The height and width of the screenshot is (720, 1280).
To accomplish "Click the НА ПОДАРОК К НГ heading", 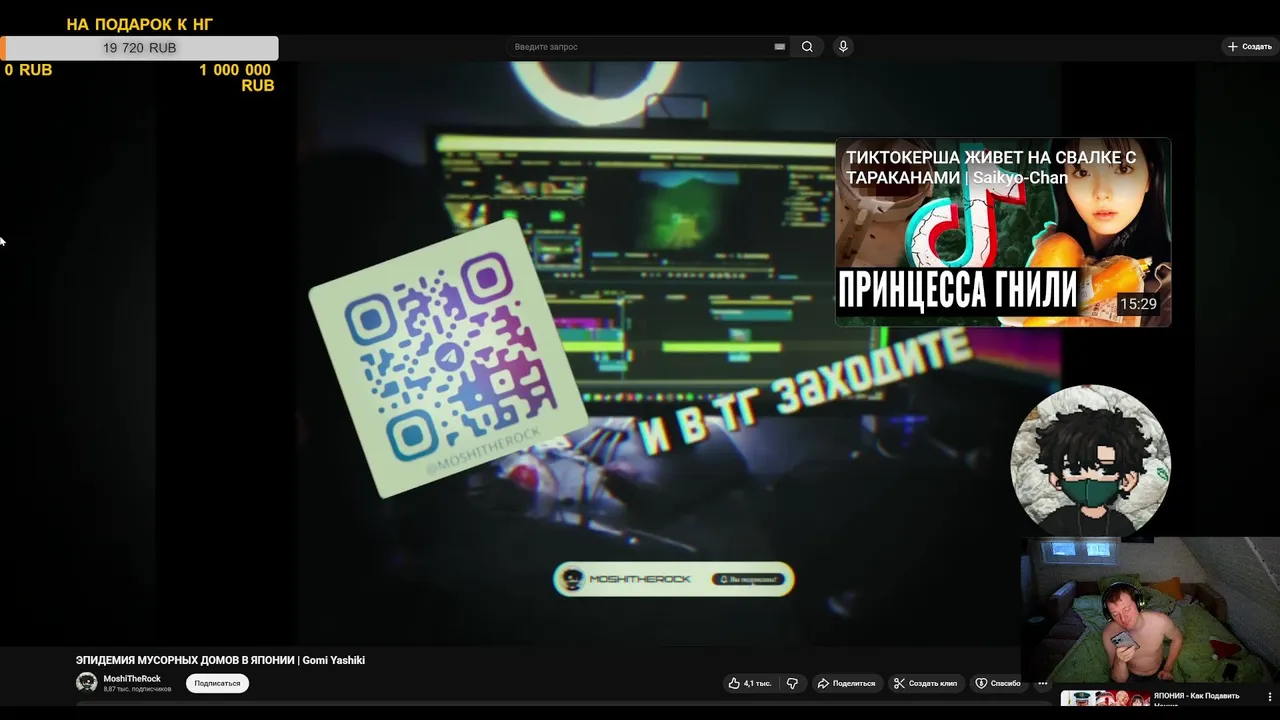I will (140, 24).
